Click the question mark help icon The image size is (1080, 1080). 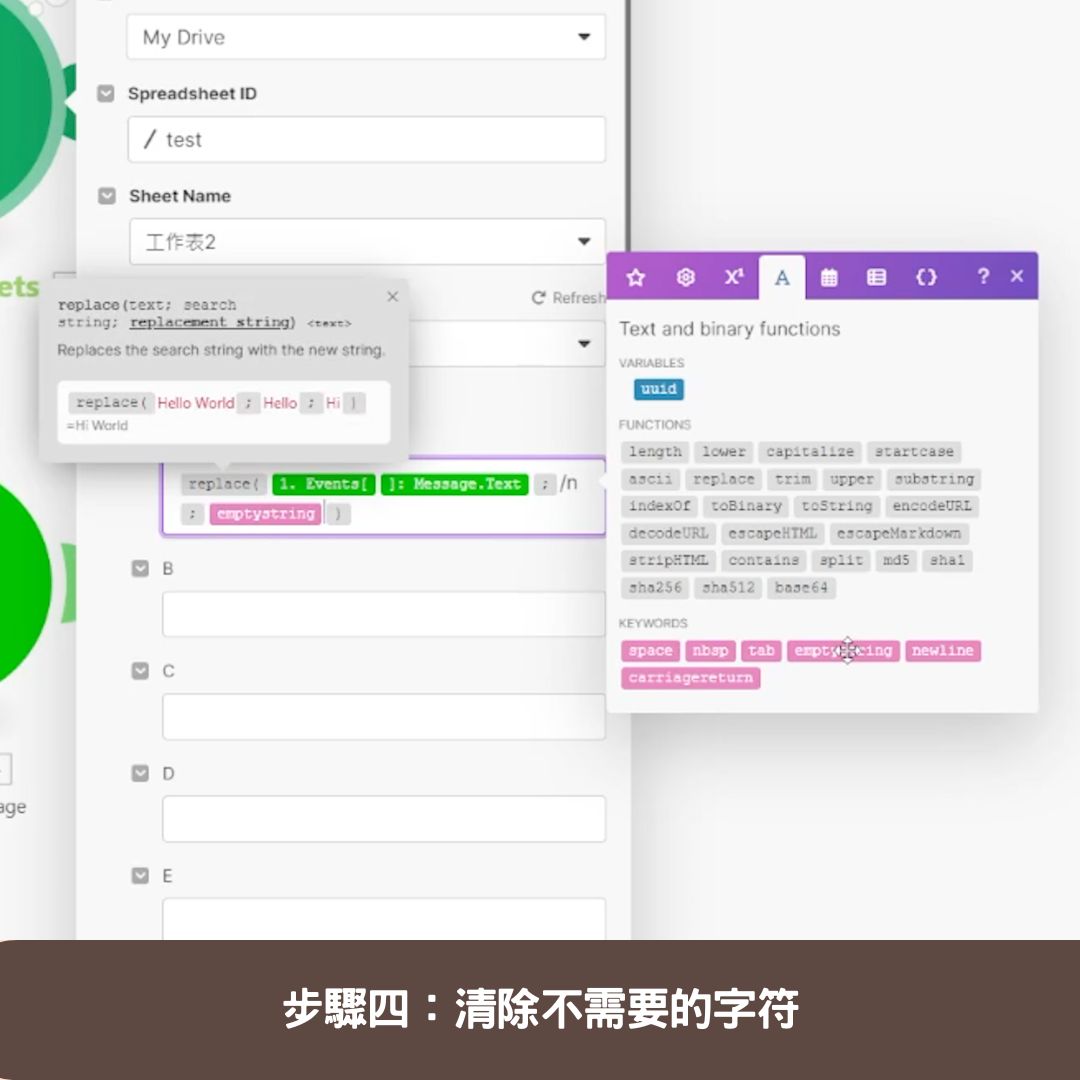click(x=983, y=277)
